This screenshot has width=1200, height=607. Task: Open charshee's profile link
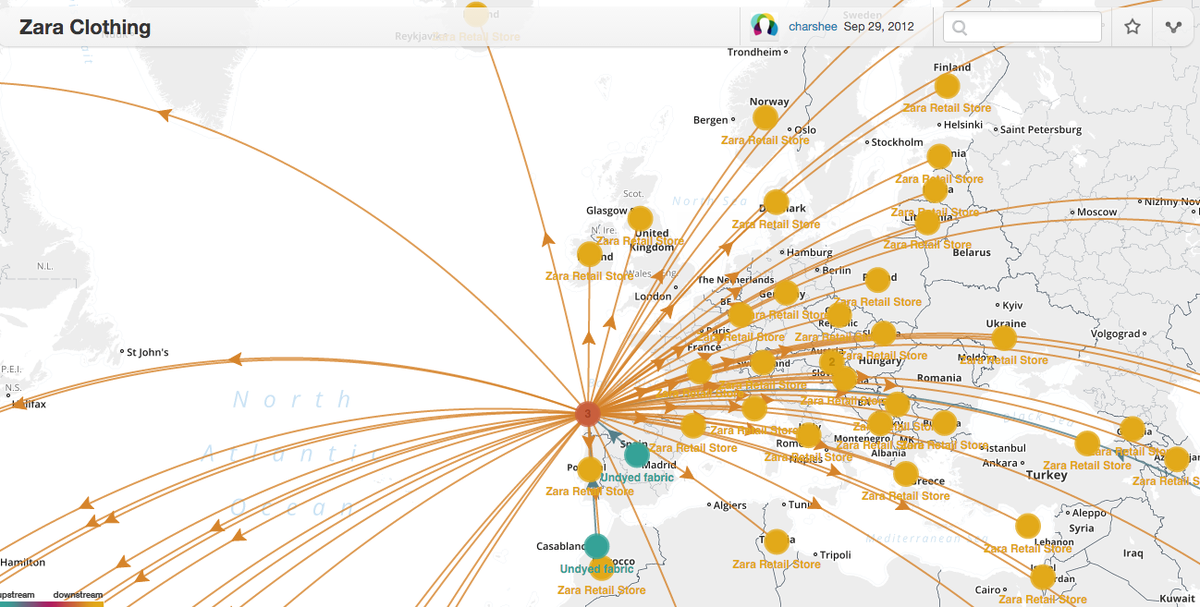coord(811,27)
